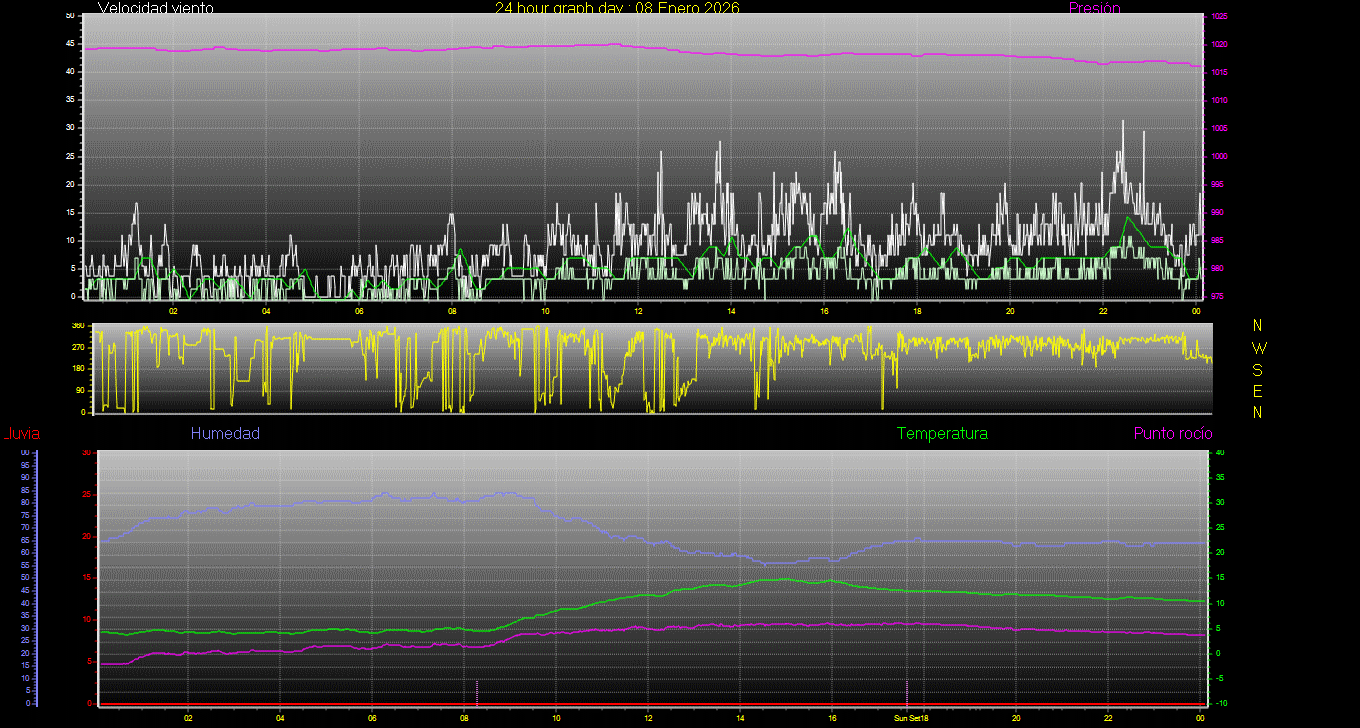This screenshot has height=728, width=1360.
Task: Click the red 'lluvia' label
Action: pos(21,434)
